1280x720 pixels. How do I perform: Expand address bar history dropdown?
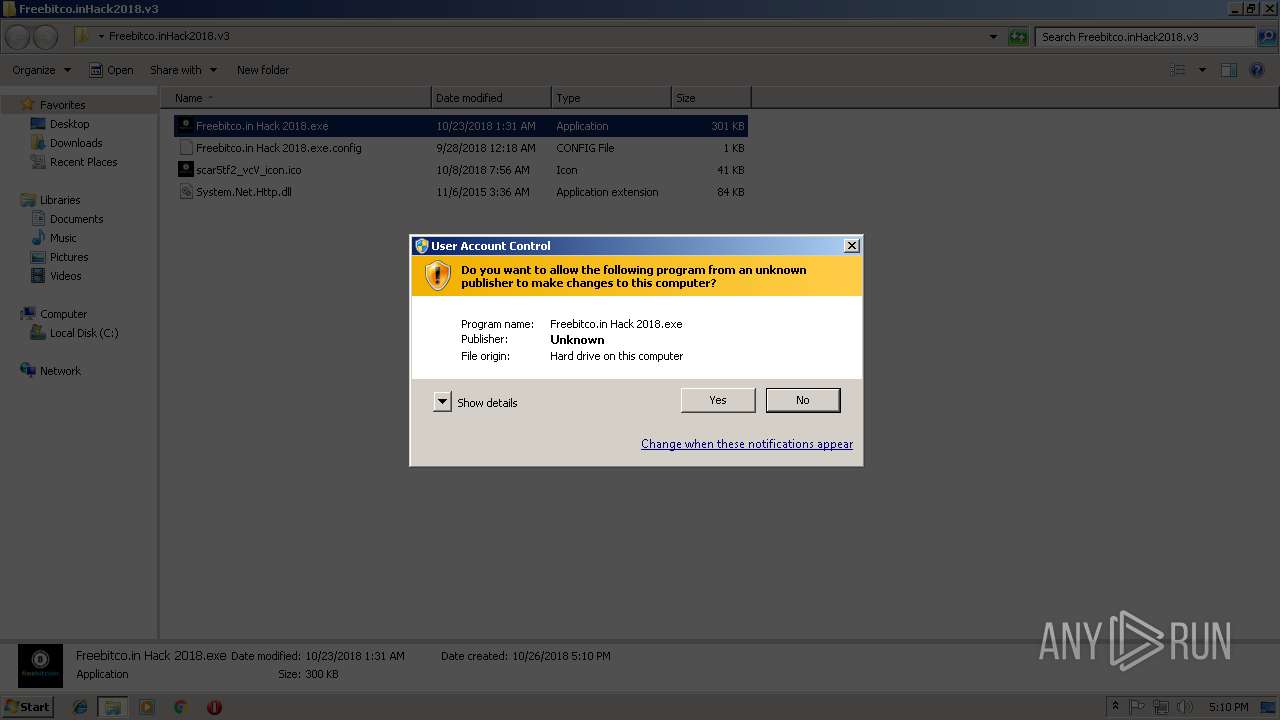[x=993, y=37]
